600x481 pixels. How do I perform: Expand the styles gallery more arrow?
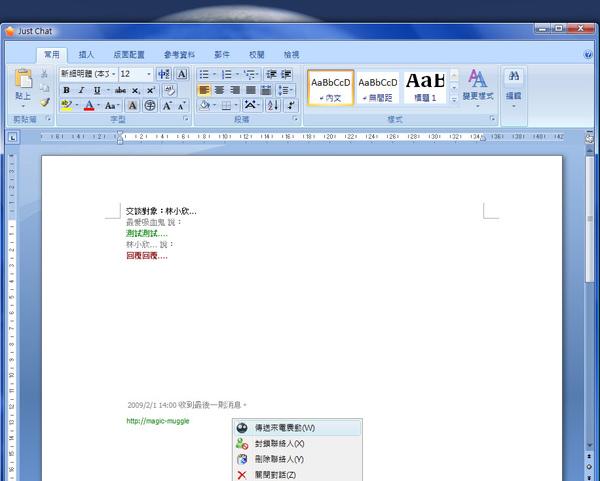pos(454,99)
